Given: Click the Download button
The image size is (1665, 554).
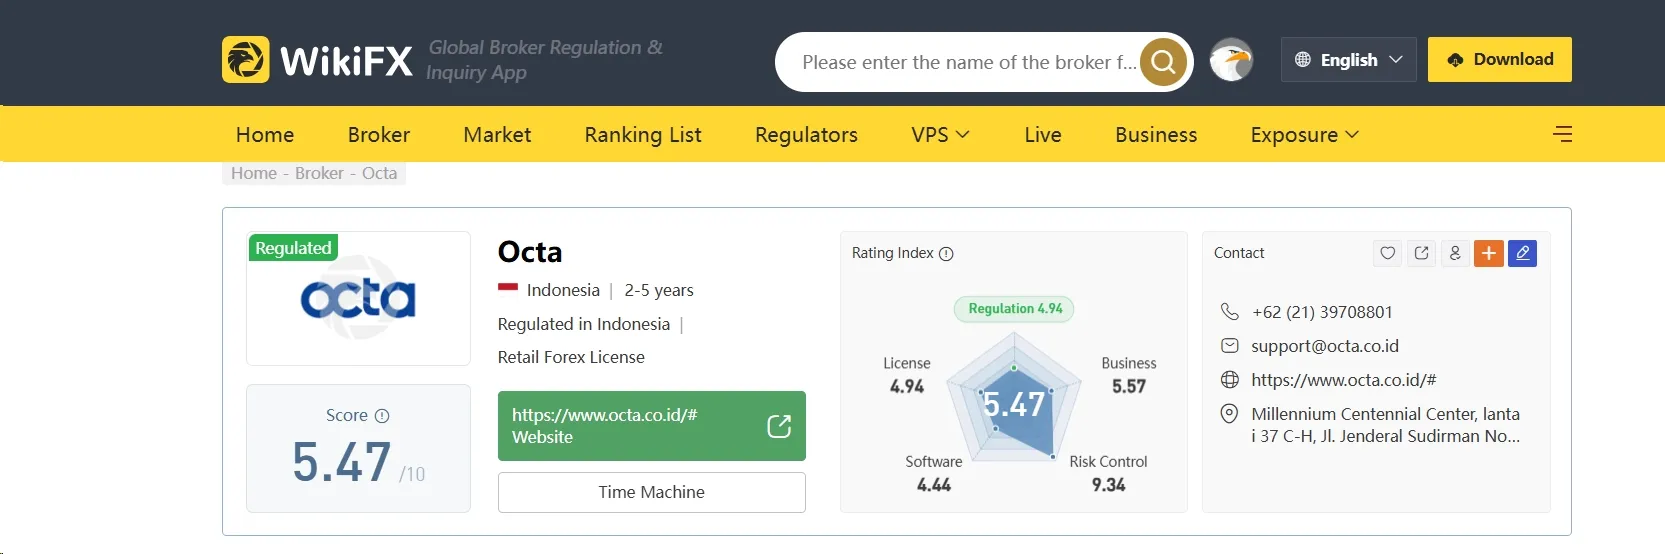Looking at the screenshot, I should [x=1500, y=59].
